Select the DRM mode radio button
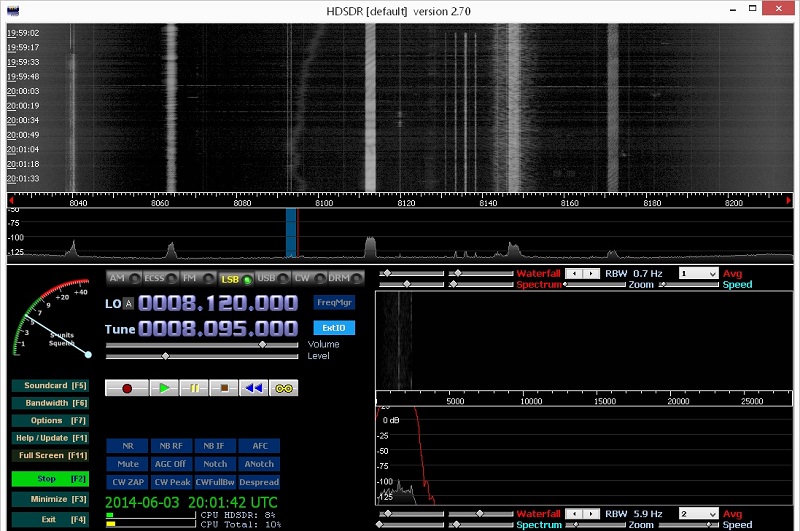The width and height of the screenshot is (800, 531). [343, 278]
